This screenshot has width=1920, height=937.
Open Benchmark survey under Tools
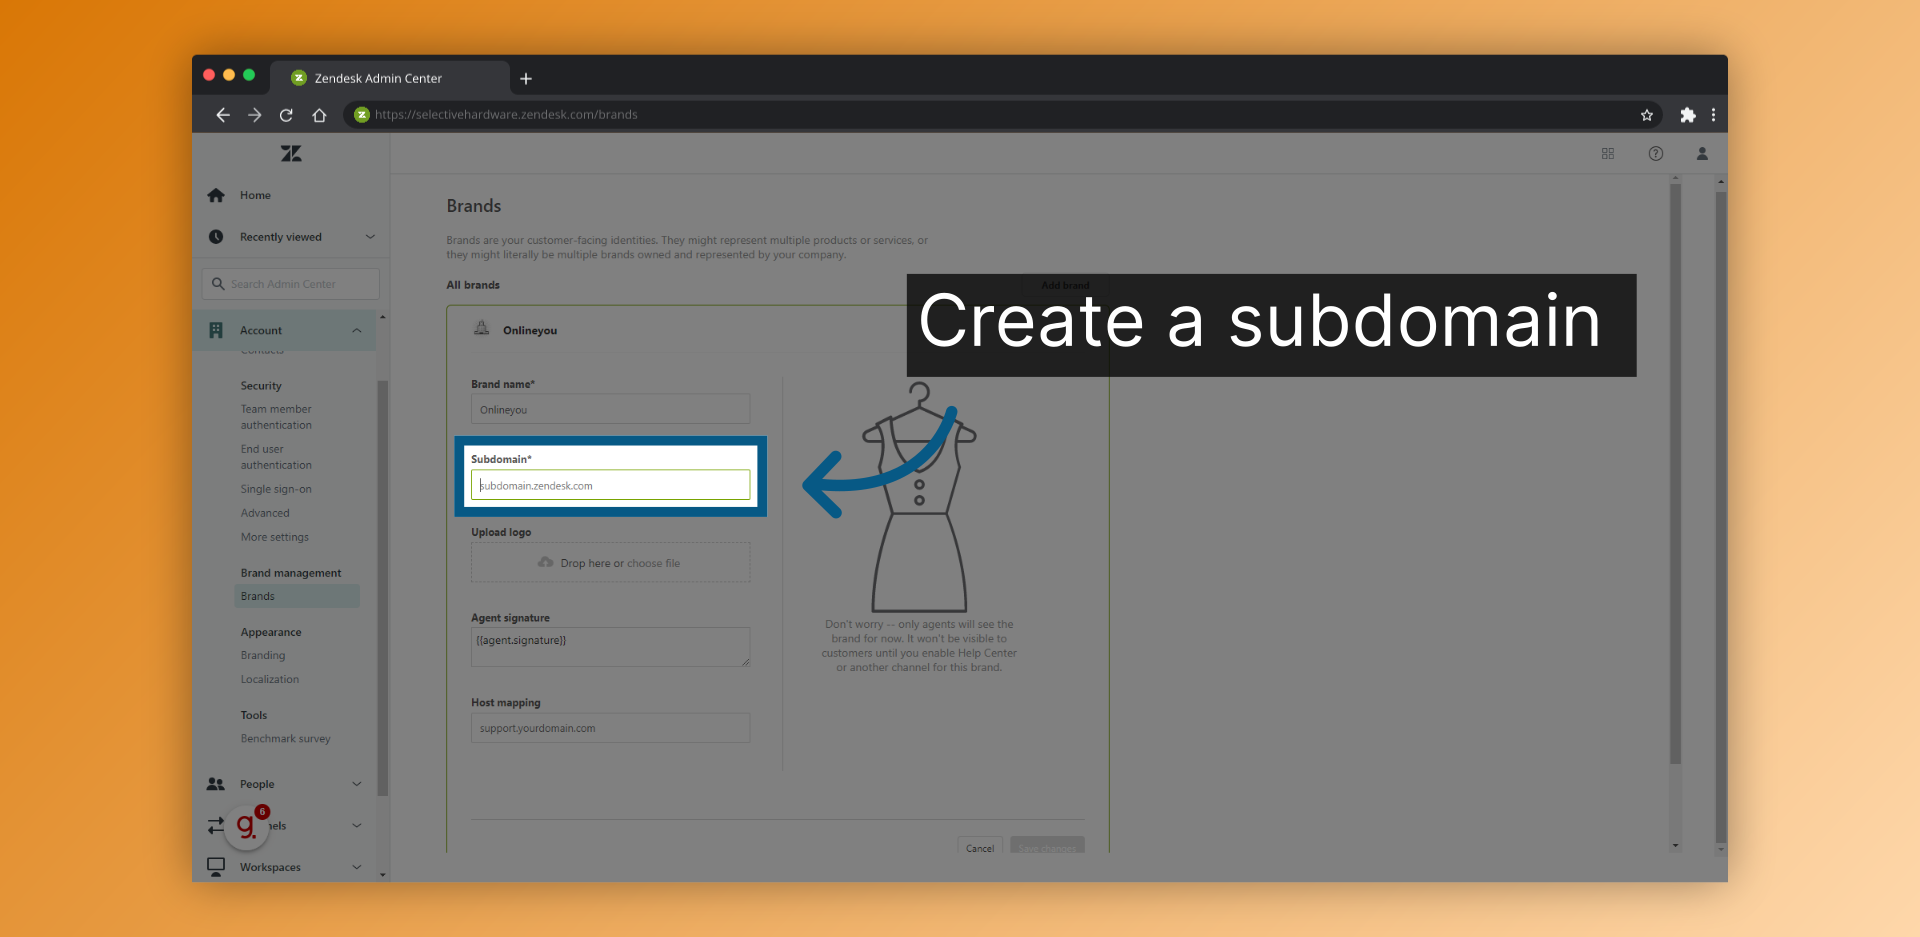pyautogui.click(x=286, y=739)
